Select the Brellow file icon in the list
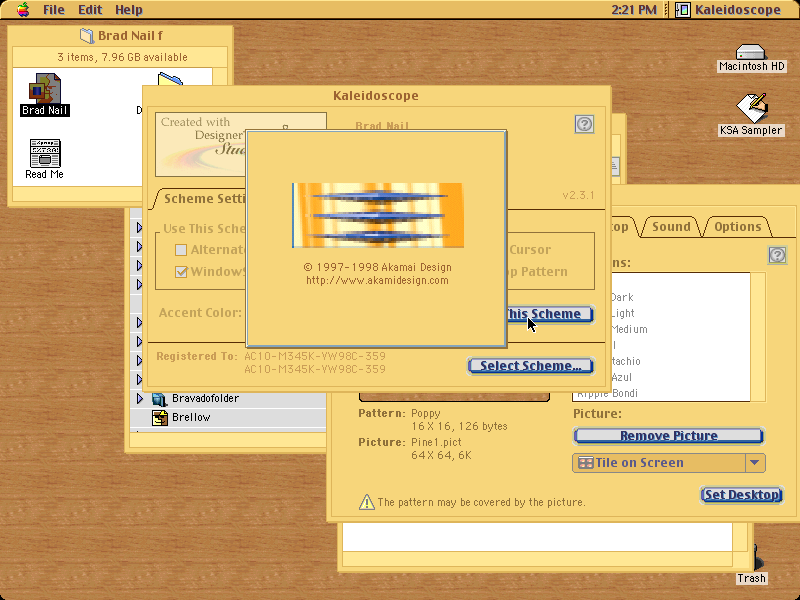 160,417
